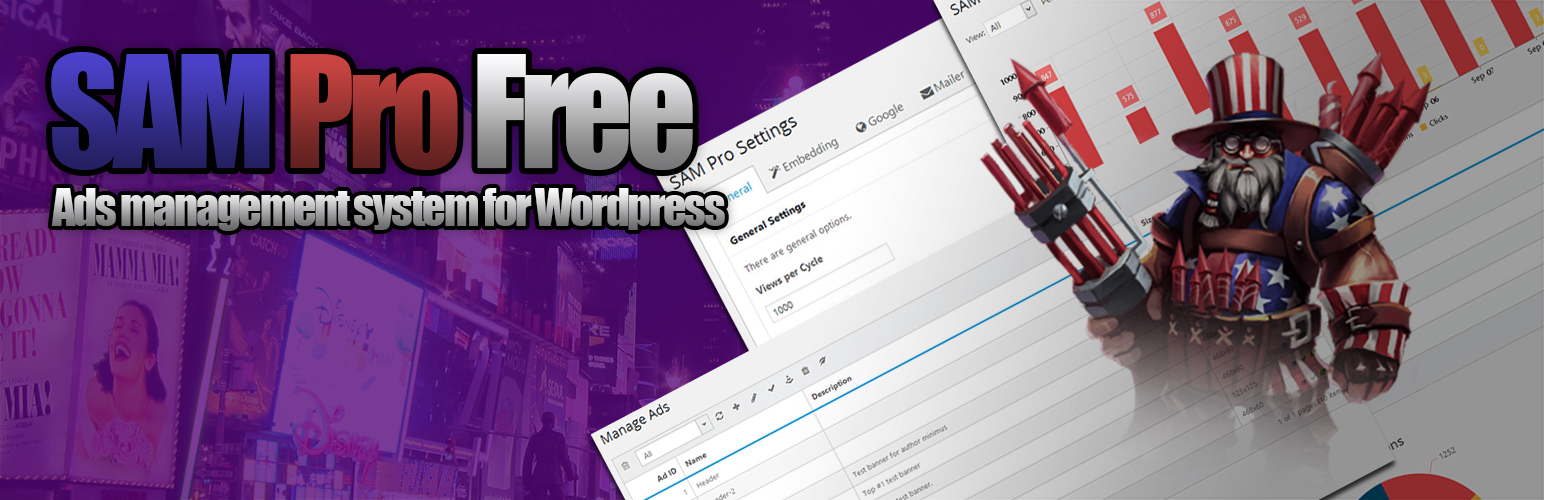Click the checkmark icon in Manage Ads toolbar

click(770, 389)
